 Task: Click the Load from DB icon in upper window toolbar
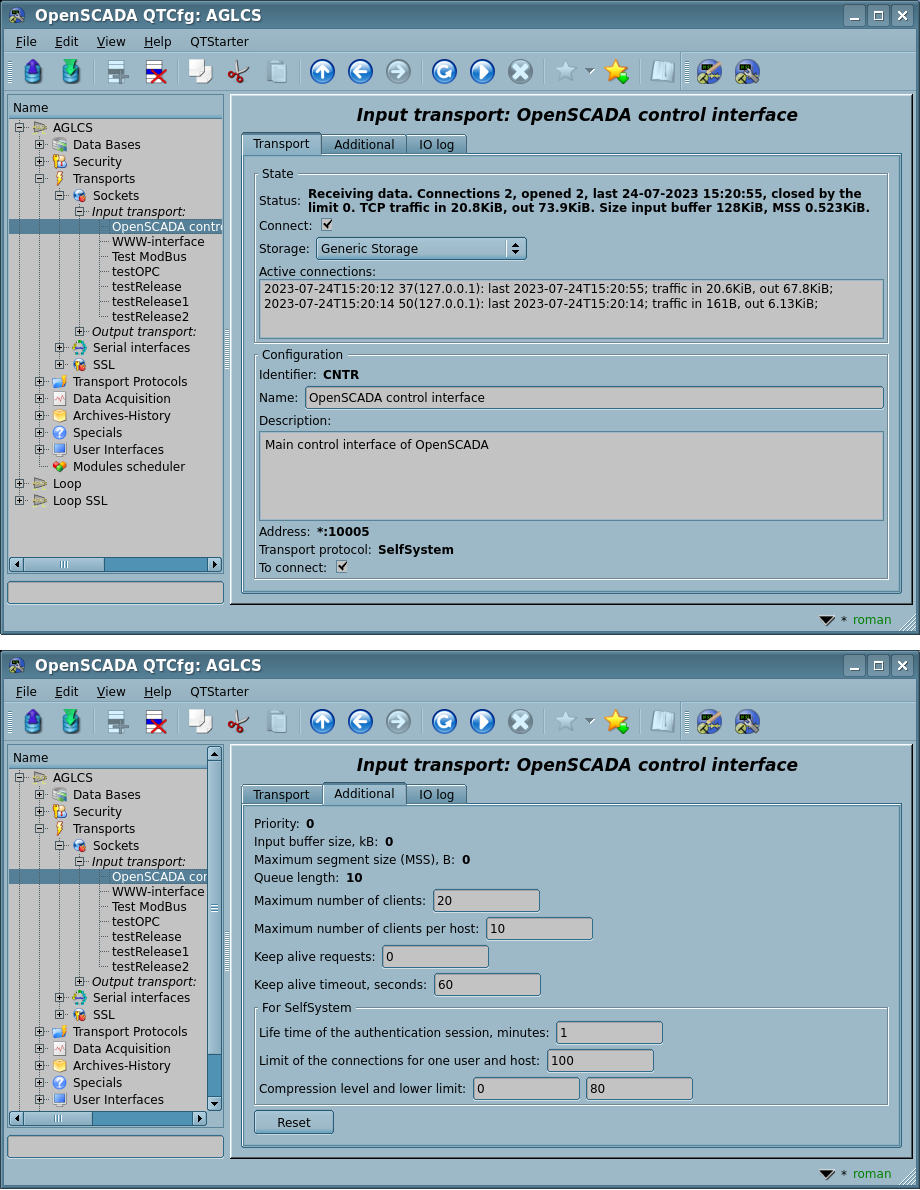pyautogui.click(x=33, y=72)
